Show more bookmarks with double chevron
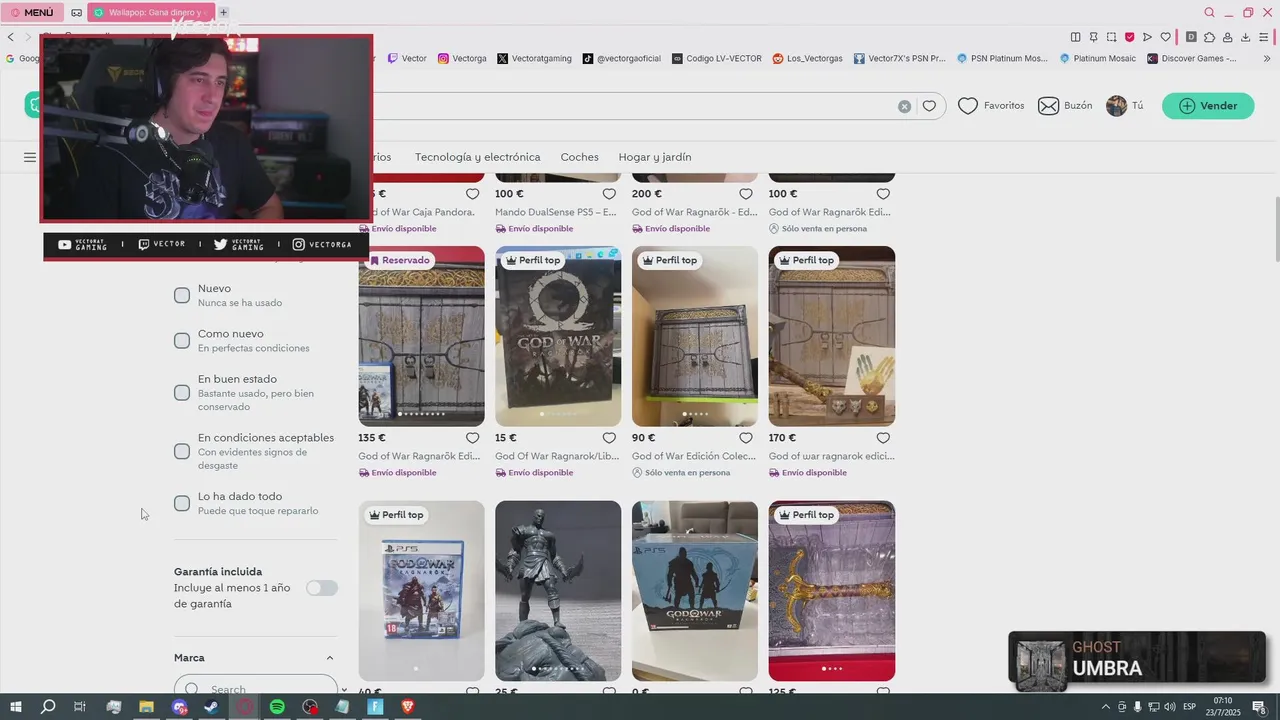This screenshot has height=720, width=1280. tap(1269, 58)
